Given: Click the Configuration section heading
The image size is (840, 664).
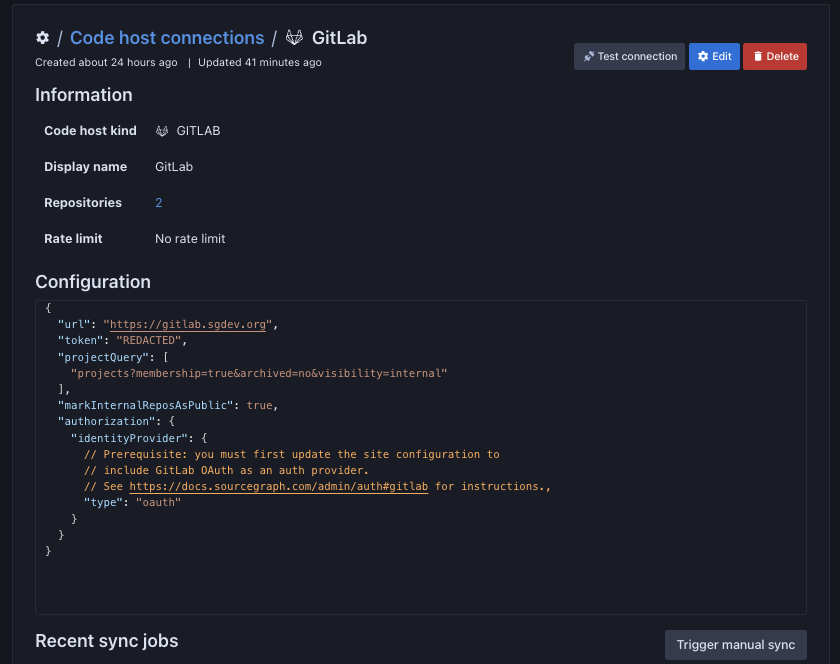Looking at the screenshot, I should pos(93,282).
